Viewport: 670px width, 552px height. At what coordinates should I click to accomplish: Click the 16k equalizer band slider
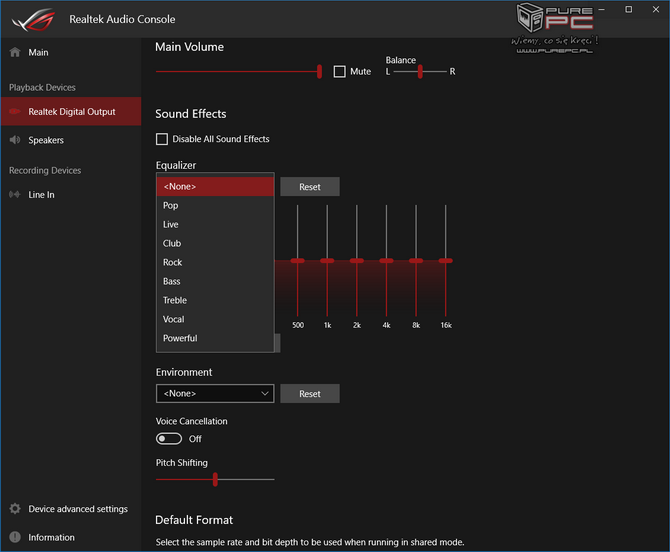point(445,261)
